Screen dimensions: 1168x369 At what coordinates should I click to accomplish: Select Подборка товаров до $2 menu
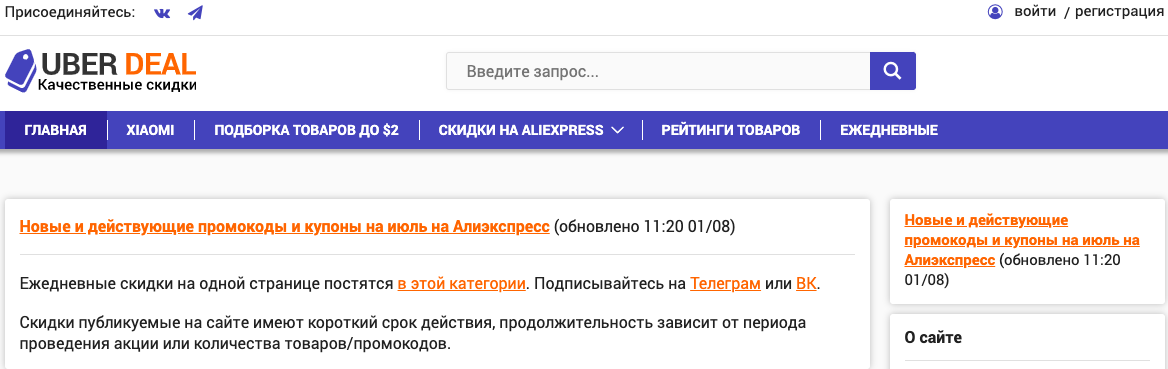tap(306, 130)
